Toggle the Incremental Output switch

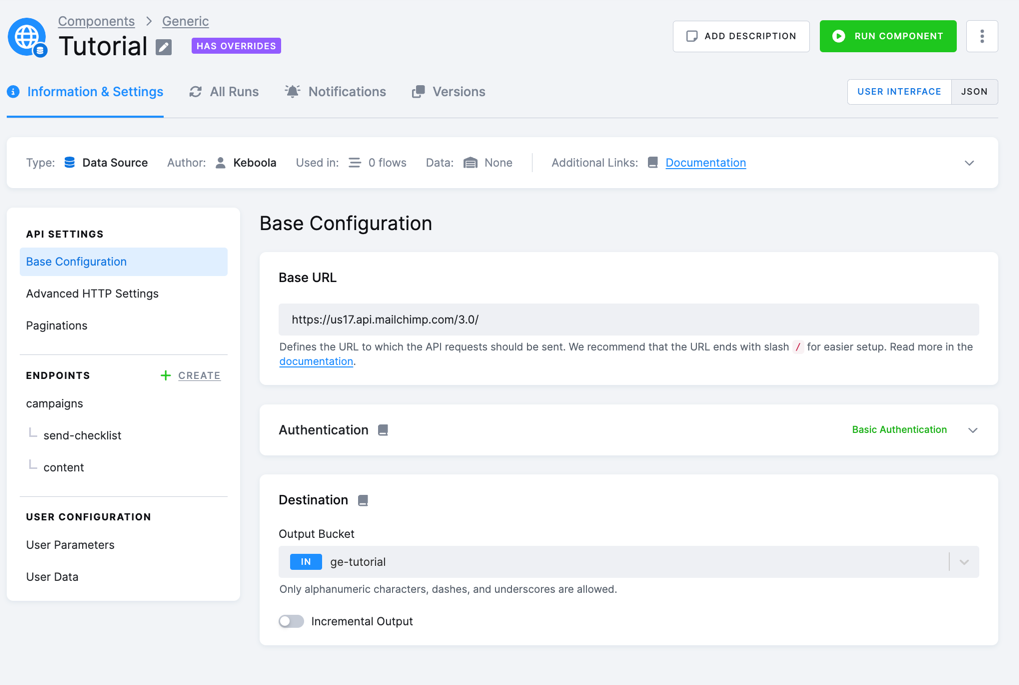coord(291,621)
